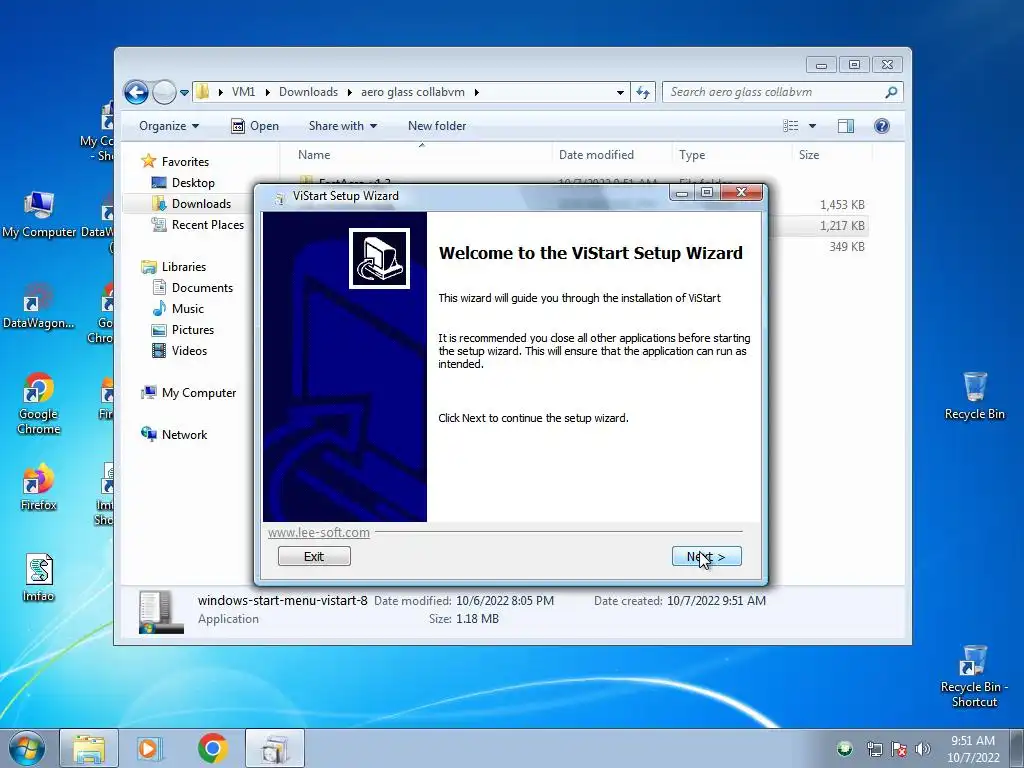Expand arrow after aero glass collabvm breadcrumb

(x=477, y=92)
